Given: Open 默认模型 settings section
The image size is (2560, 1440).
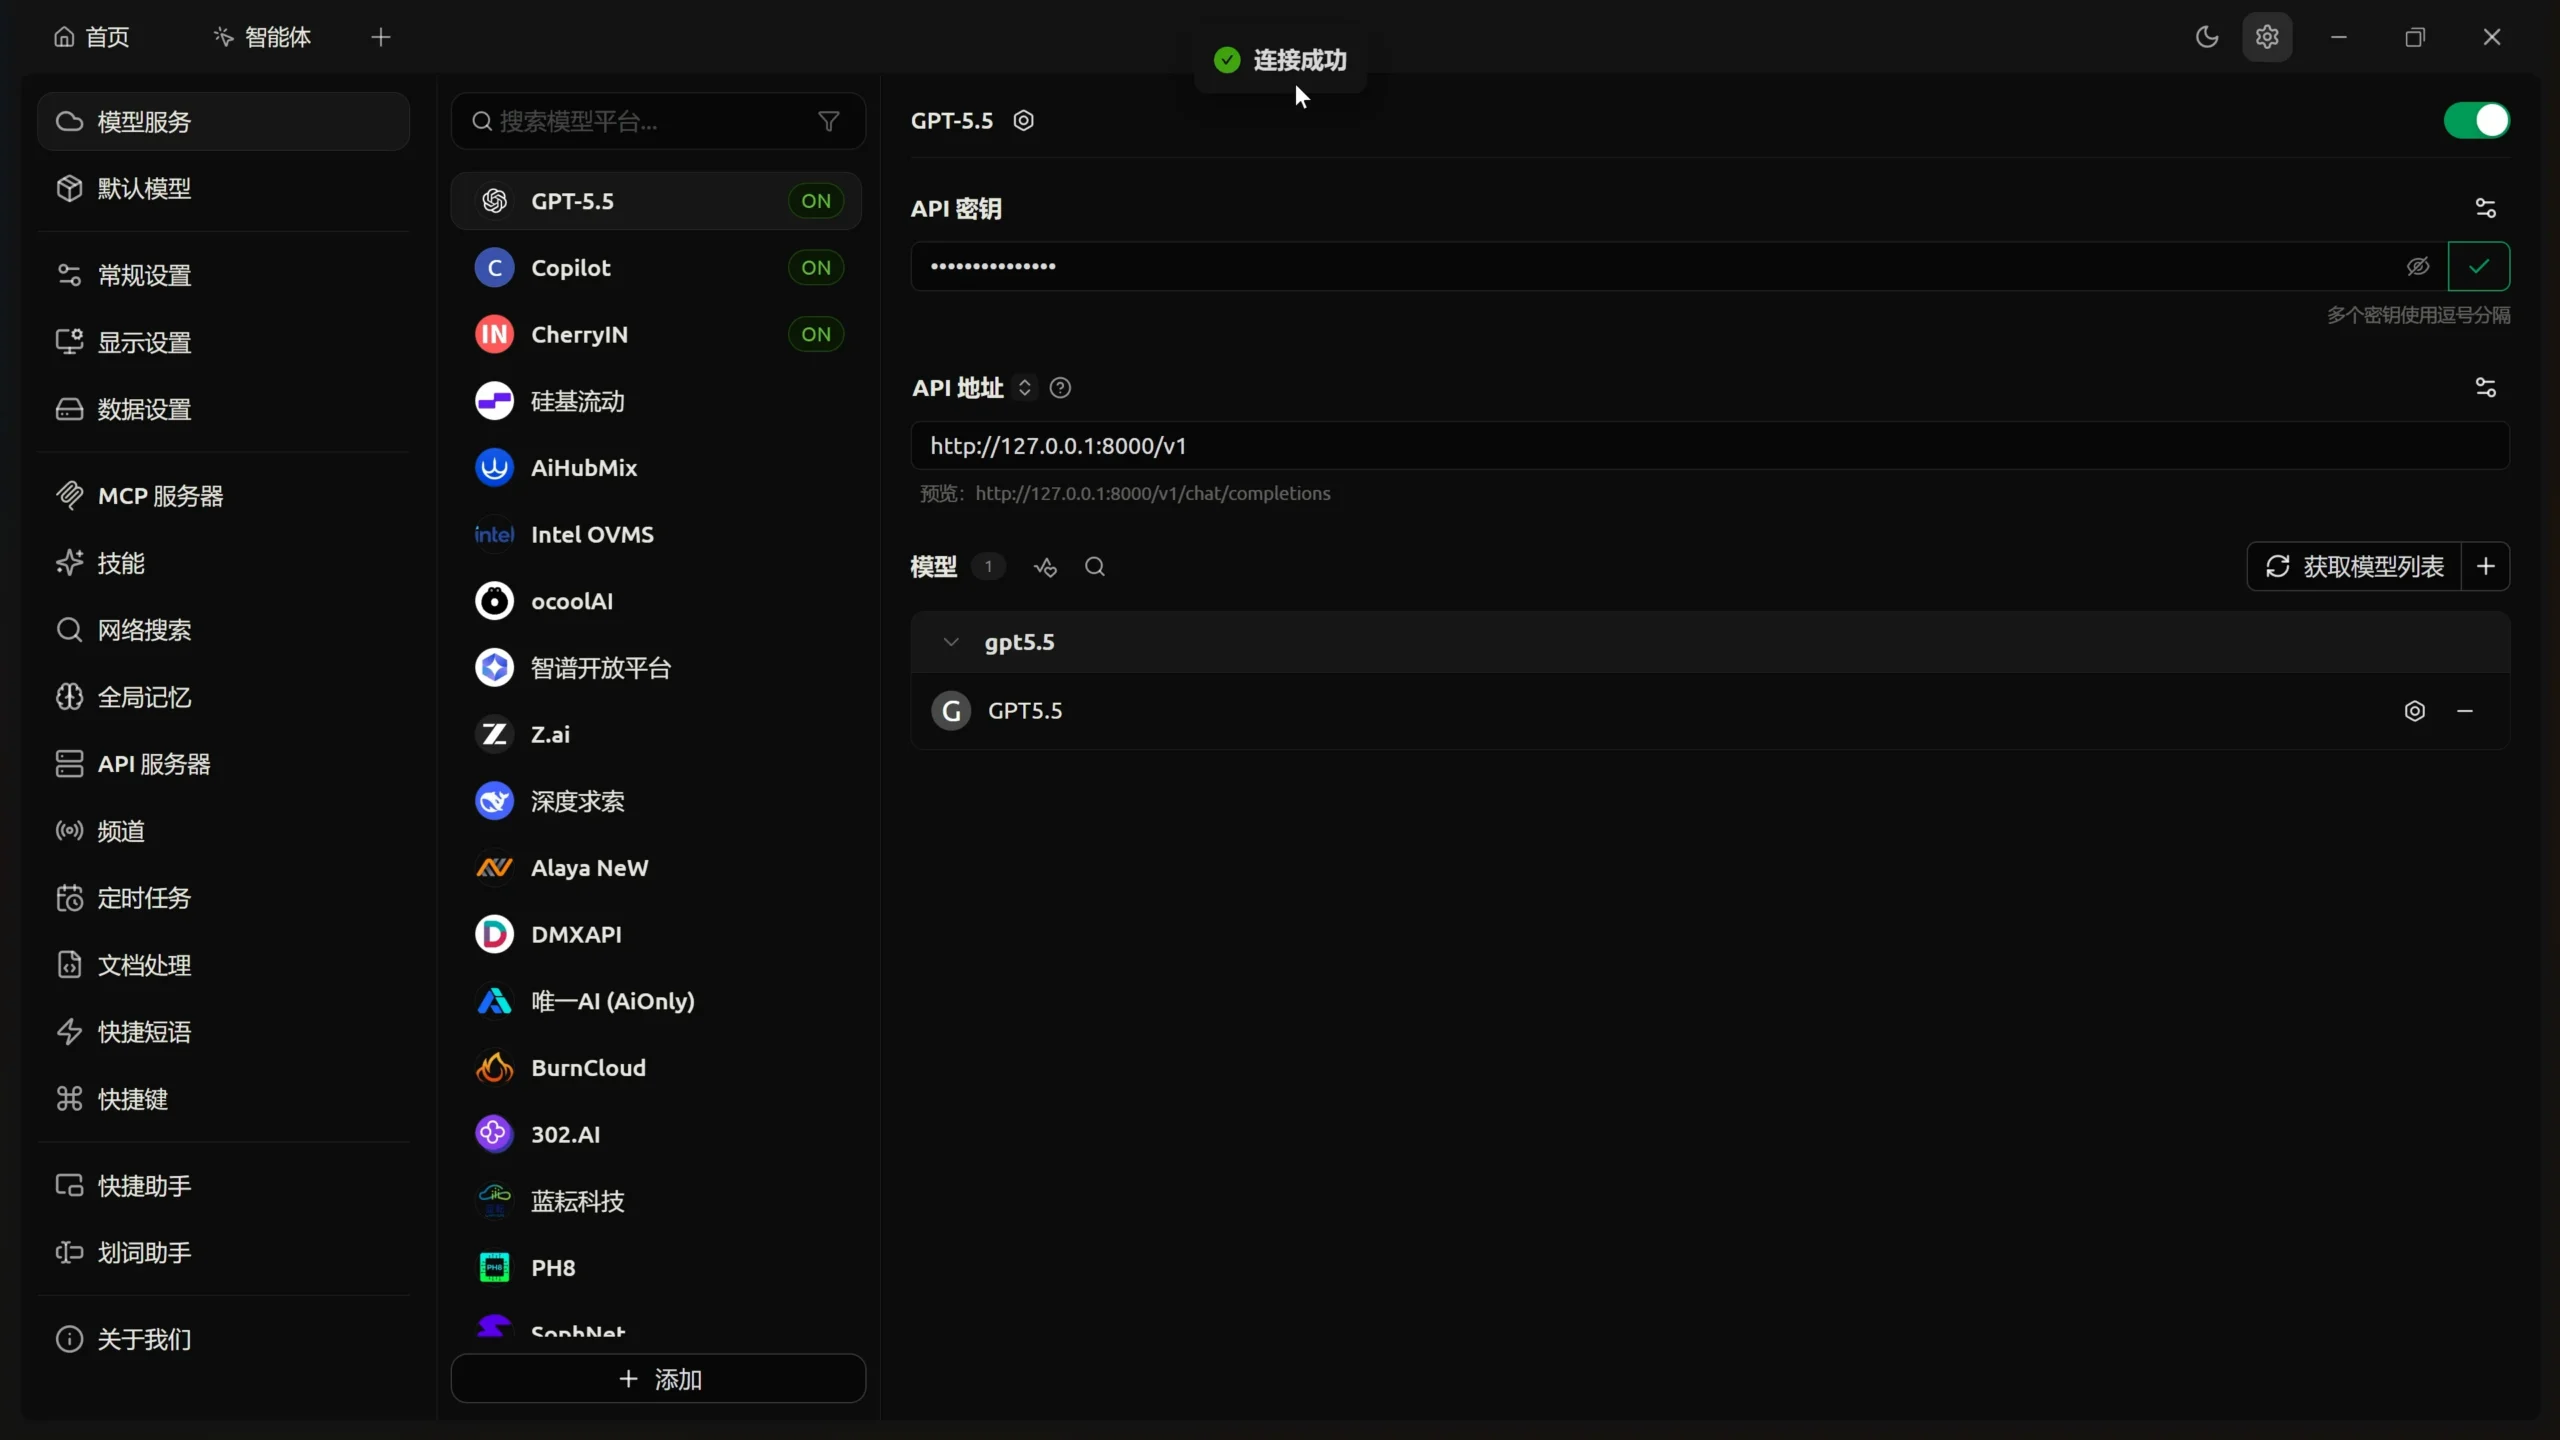Looking at the screenshot, I should [x=223, y=188].
